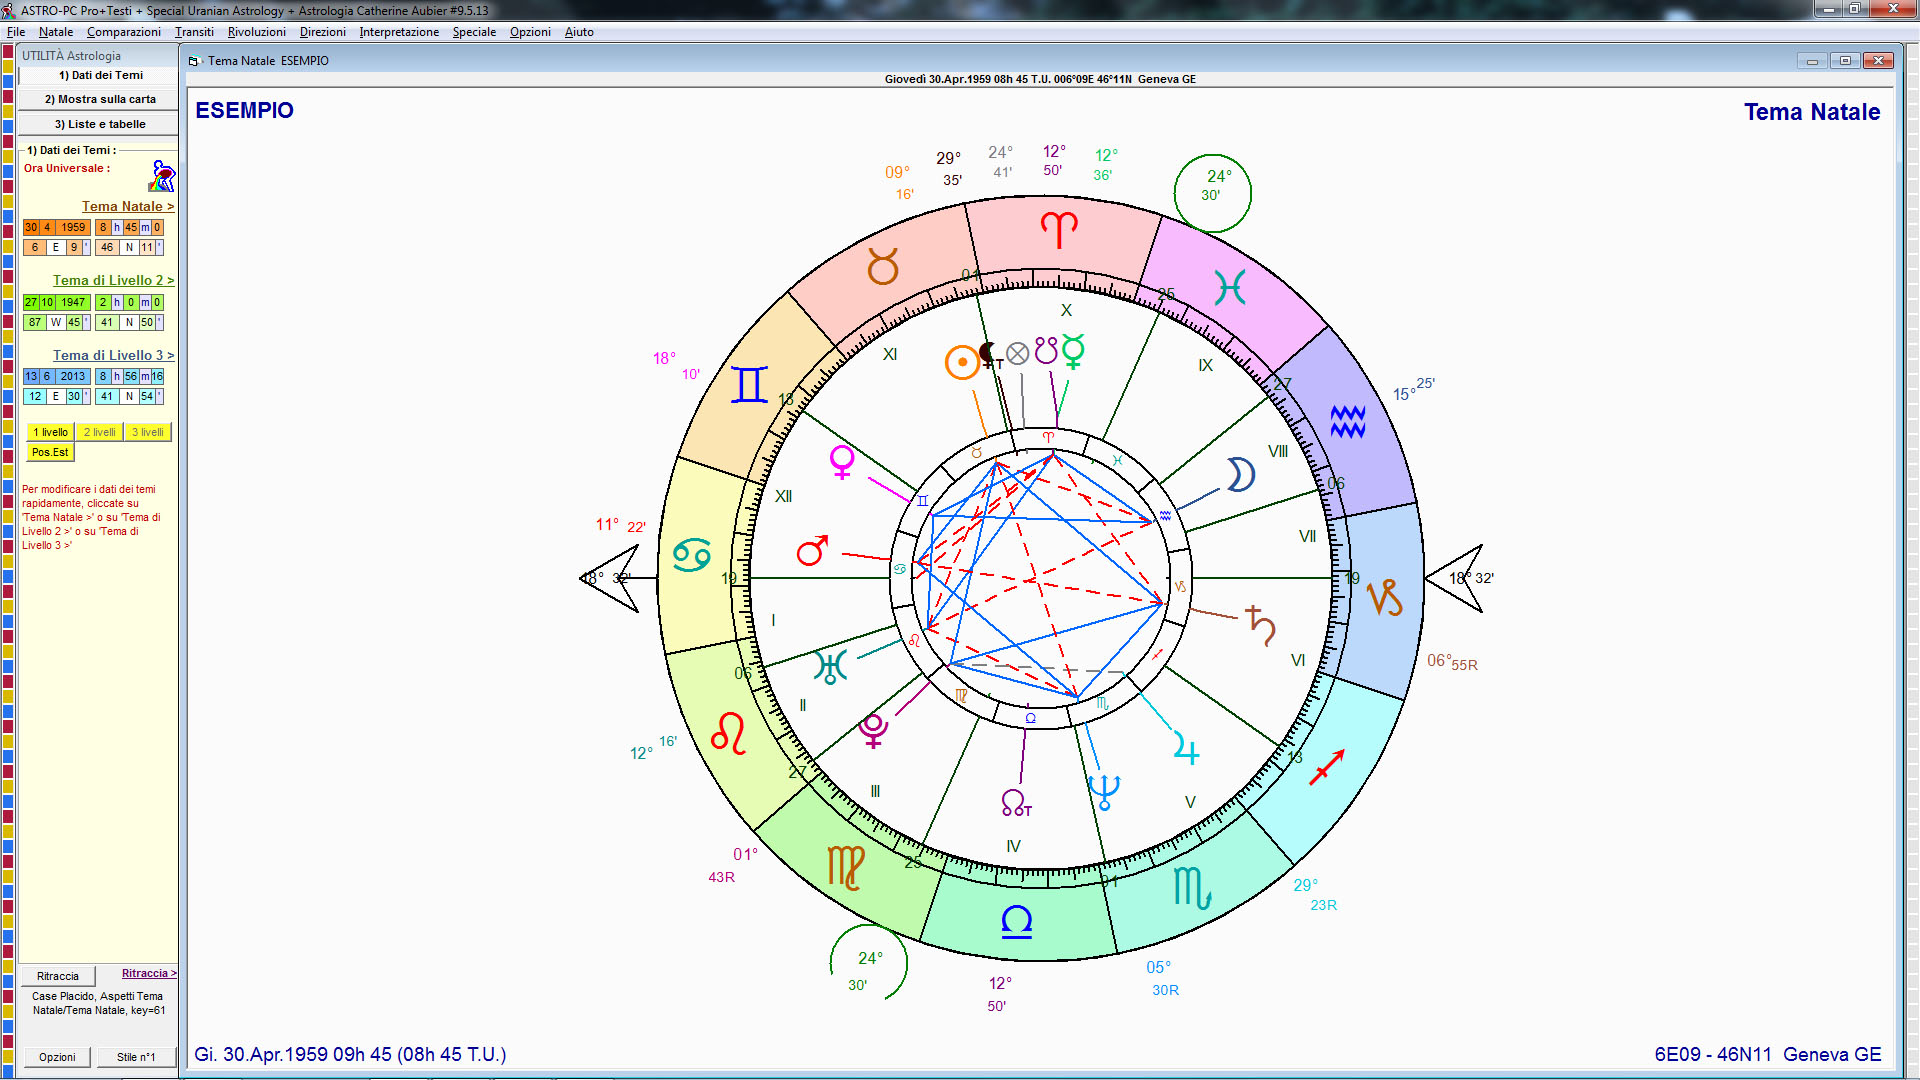The width and height of the screenshot is (1920, 1080).
Task: Click the 'Tema Natale' heading at top right
Action: tap(1812, 112)
